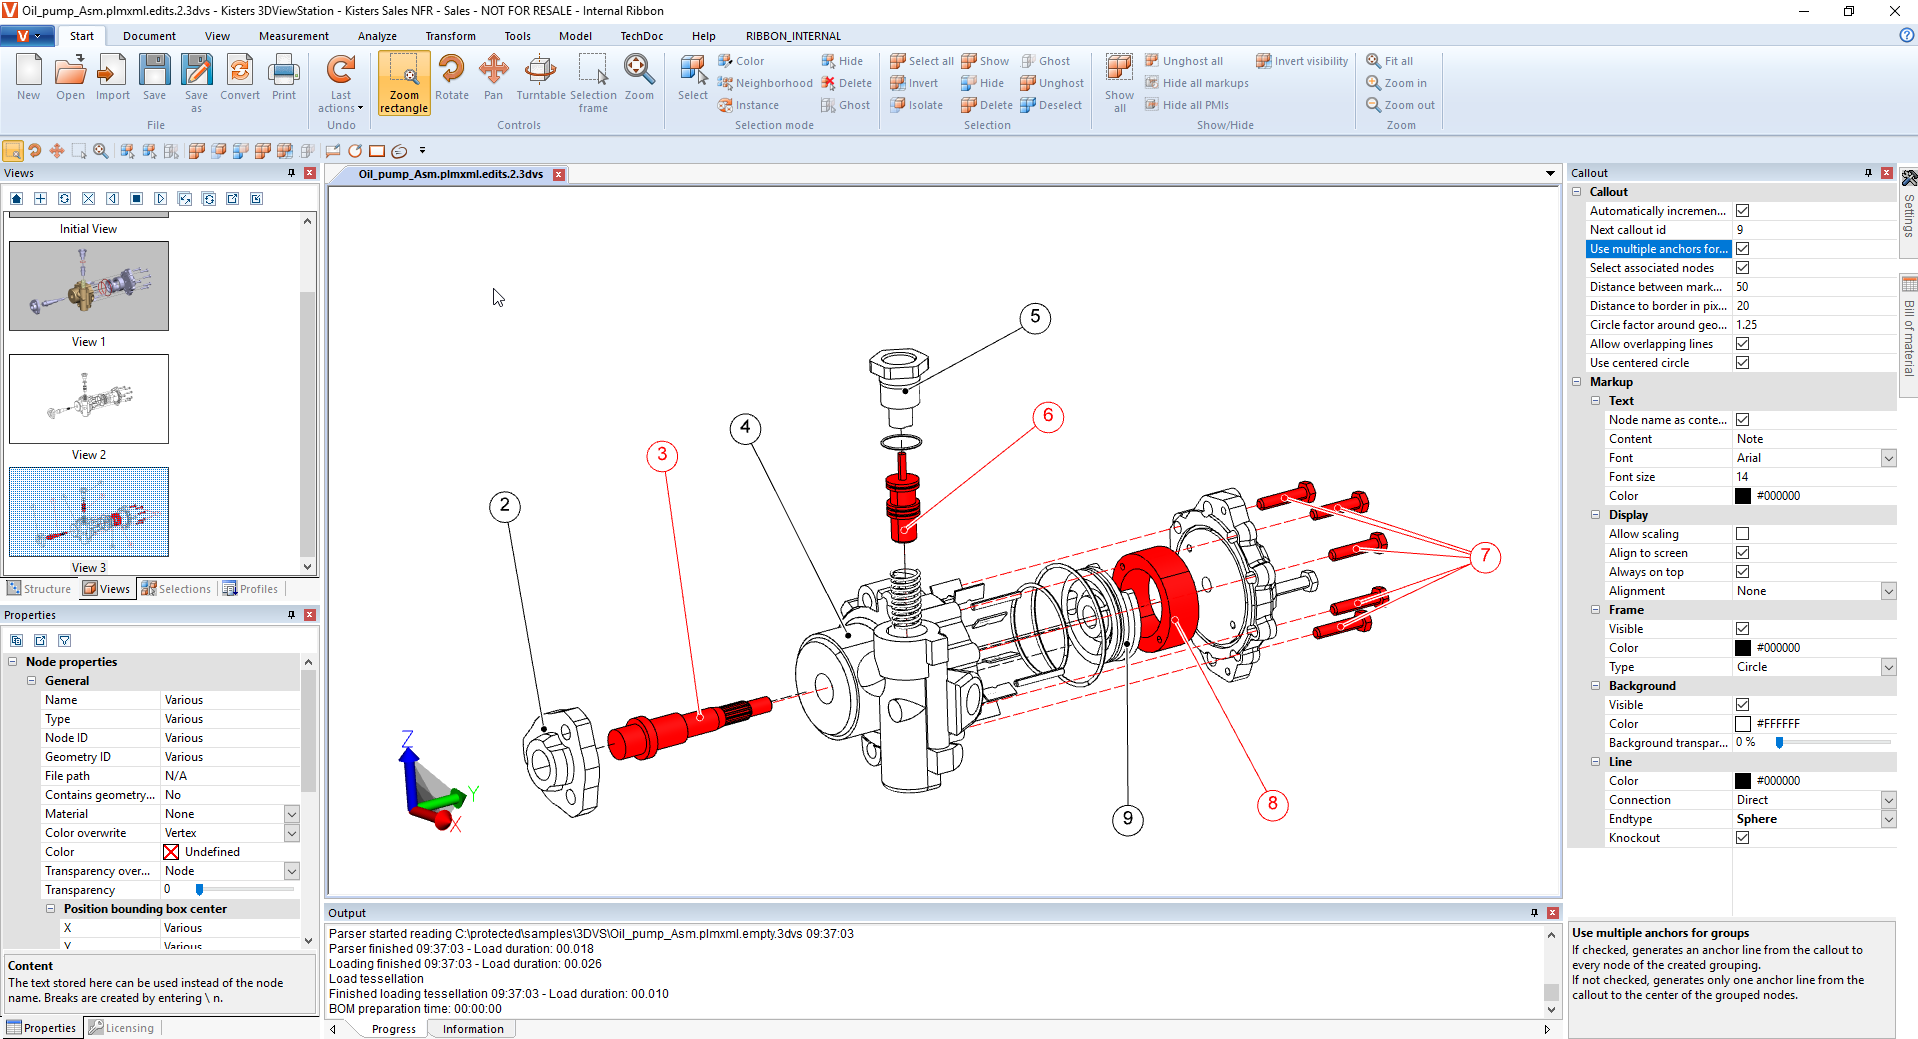1918x1039 pixels.
Task: Open the Frame Type Circle dropdown
Action: [1888, 667]
